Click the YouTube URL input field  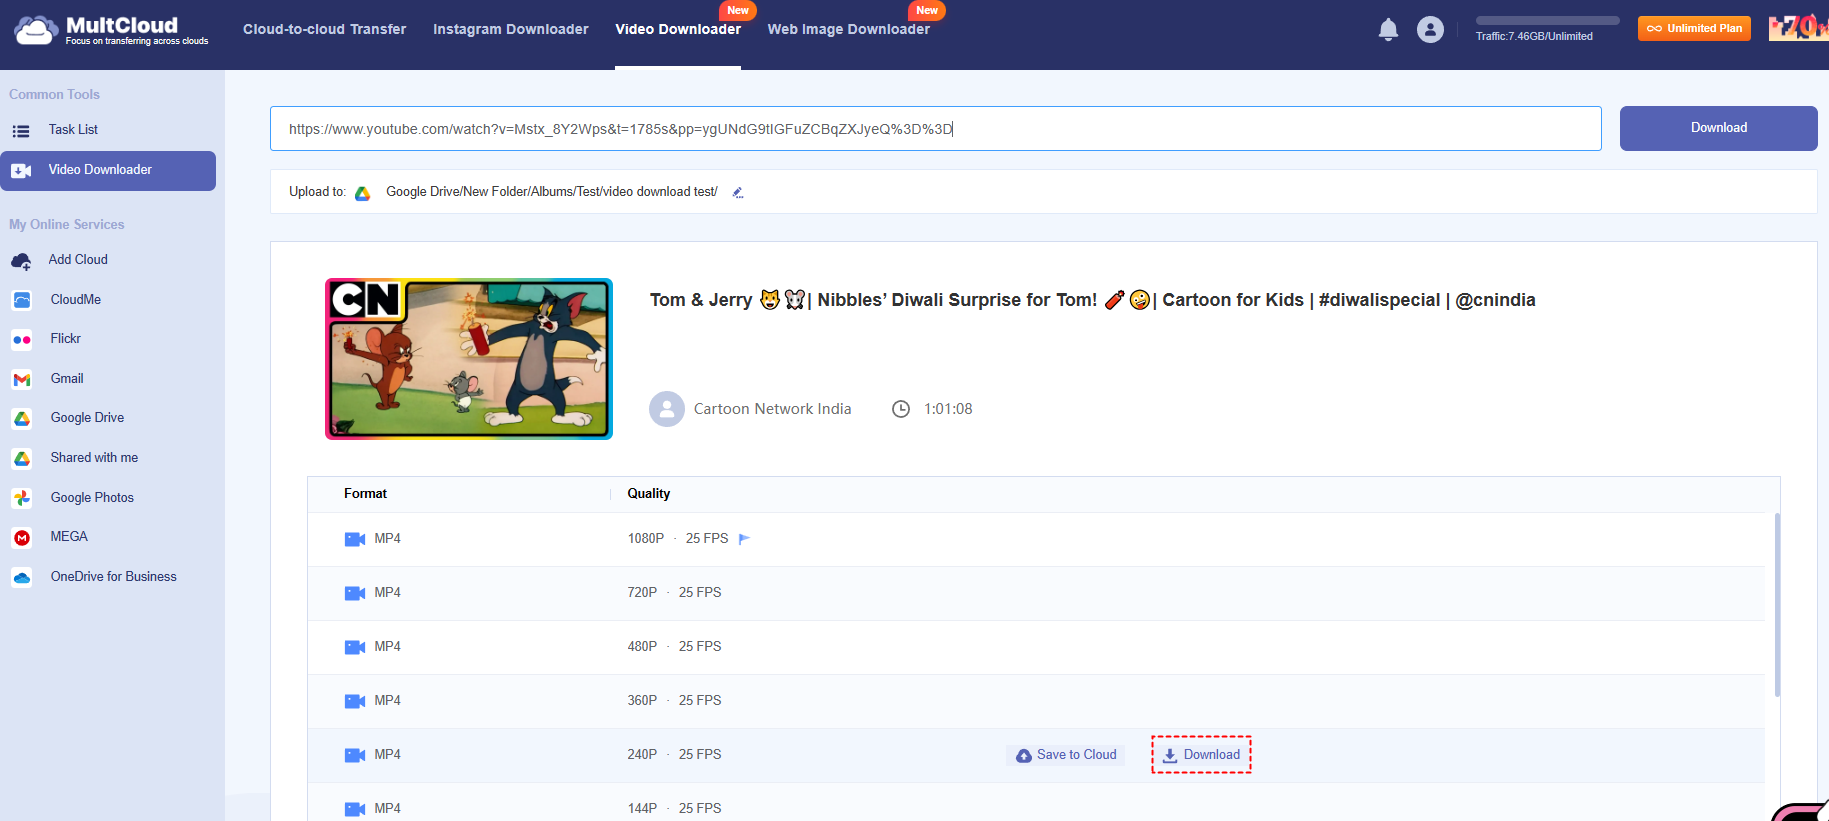[936, 129]
